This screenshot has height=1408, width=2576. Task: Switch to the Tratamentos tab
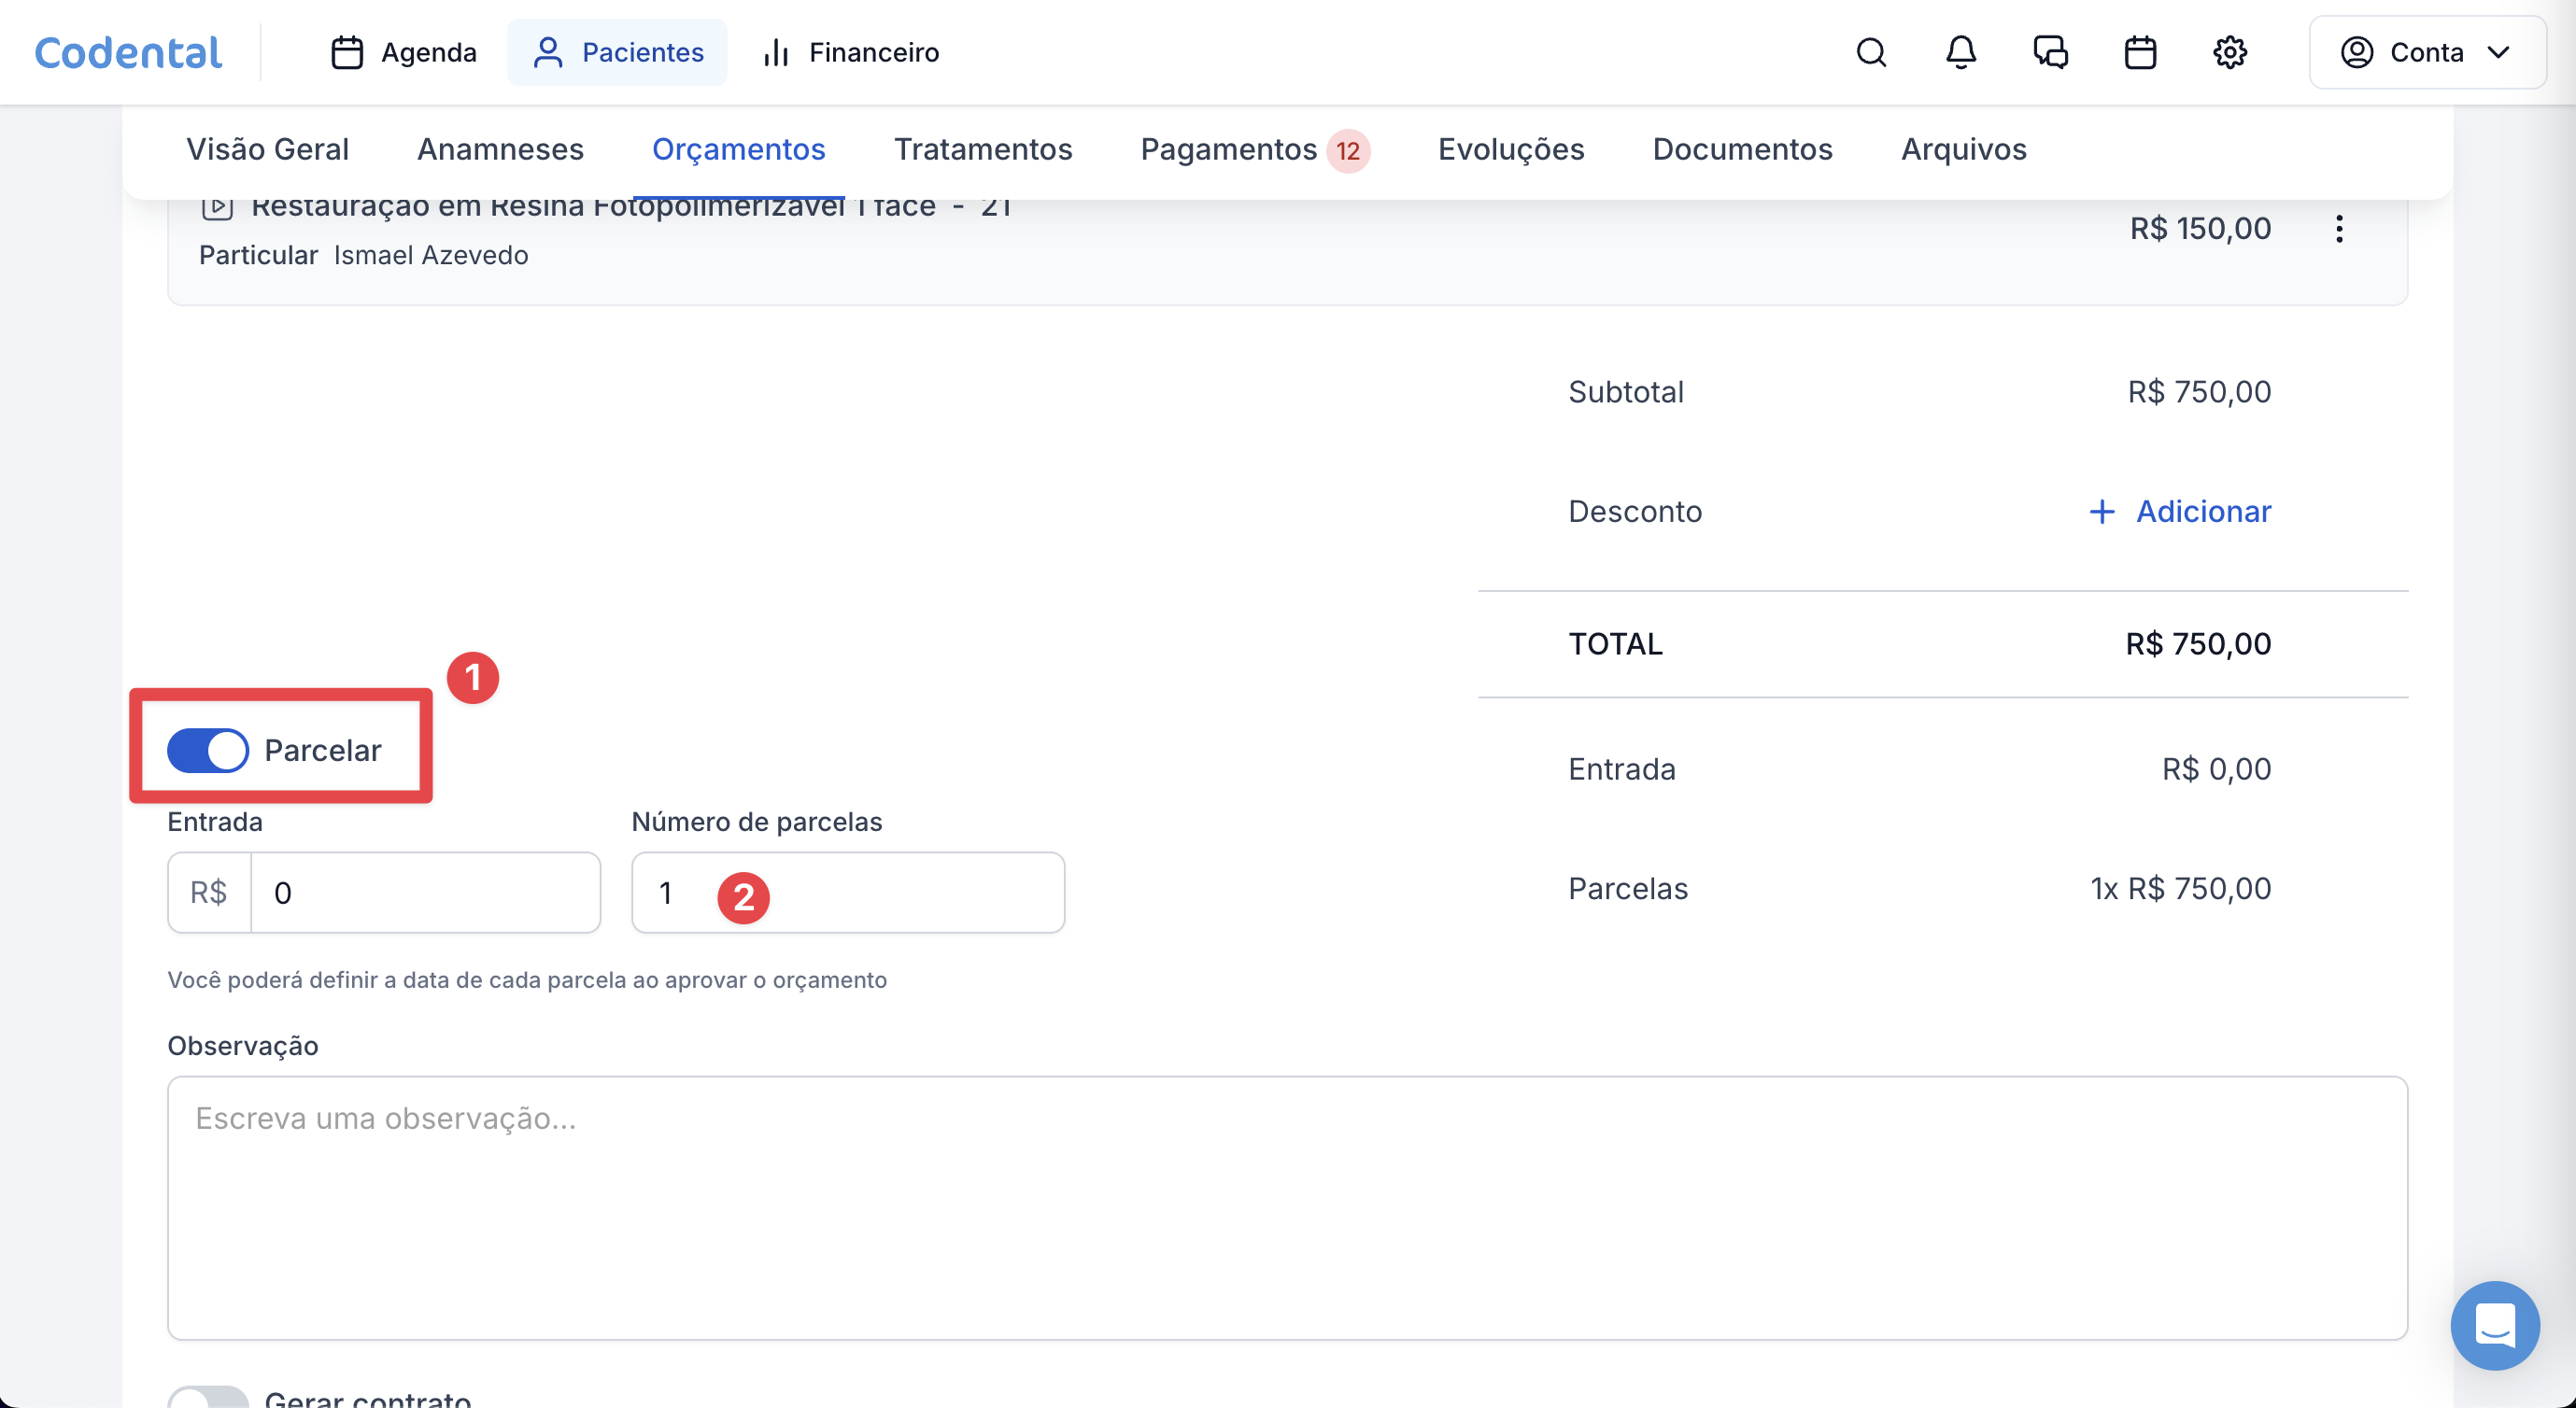coord(982,149)
